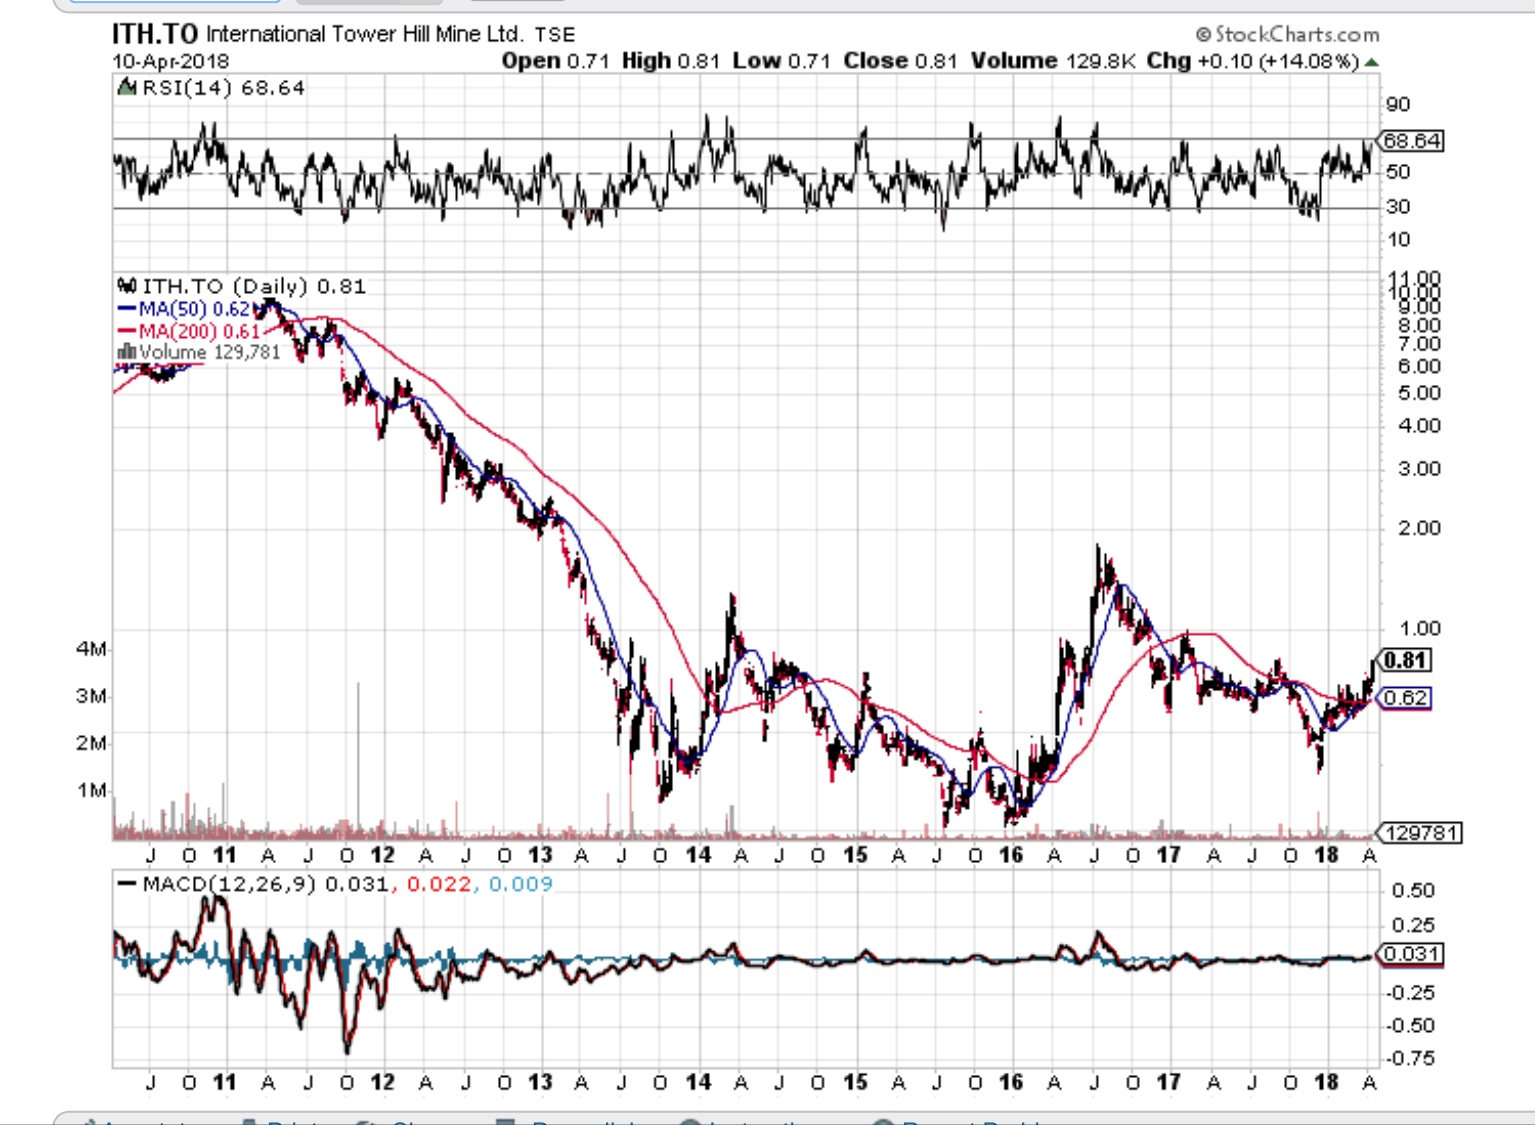Click year 16 on the price chart axis
Screen dimensions: 1535x1125
(1011, 855)
